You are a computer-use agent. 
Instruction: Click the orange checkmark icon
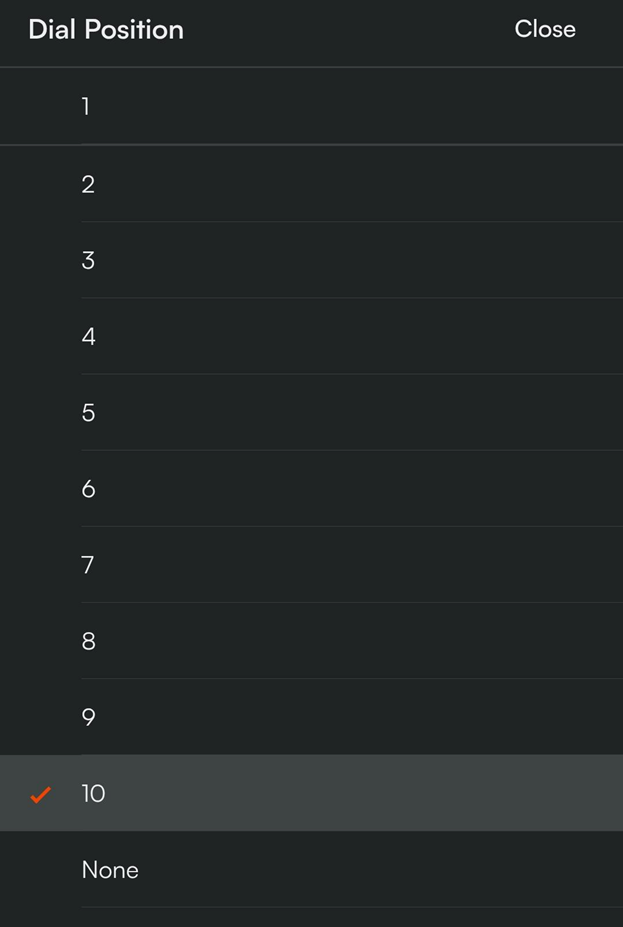pos(40,795)
